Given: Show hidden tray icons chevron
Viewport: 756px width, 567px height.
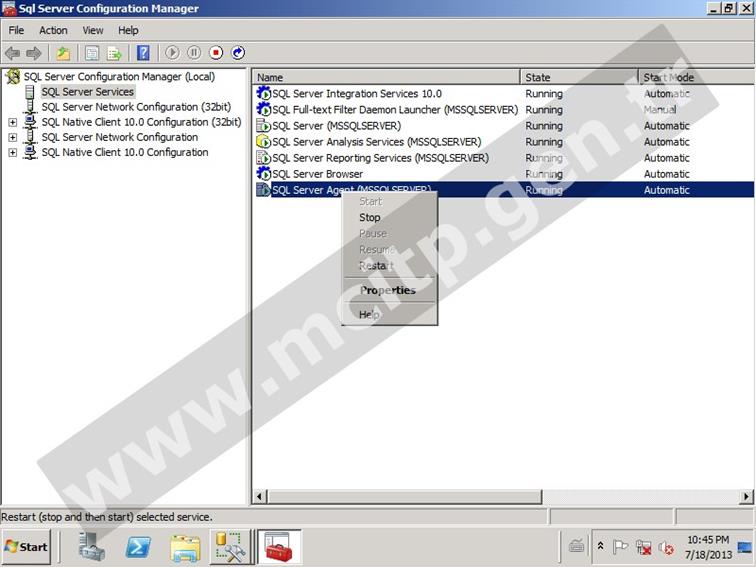Looking at the screenshot, I should 600,546.
